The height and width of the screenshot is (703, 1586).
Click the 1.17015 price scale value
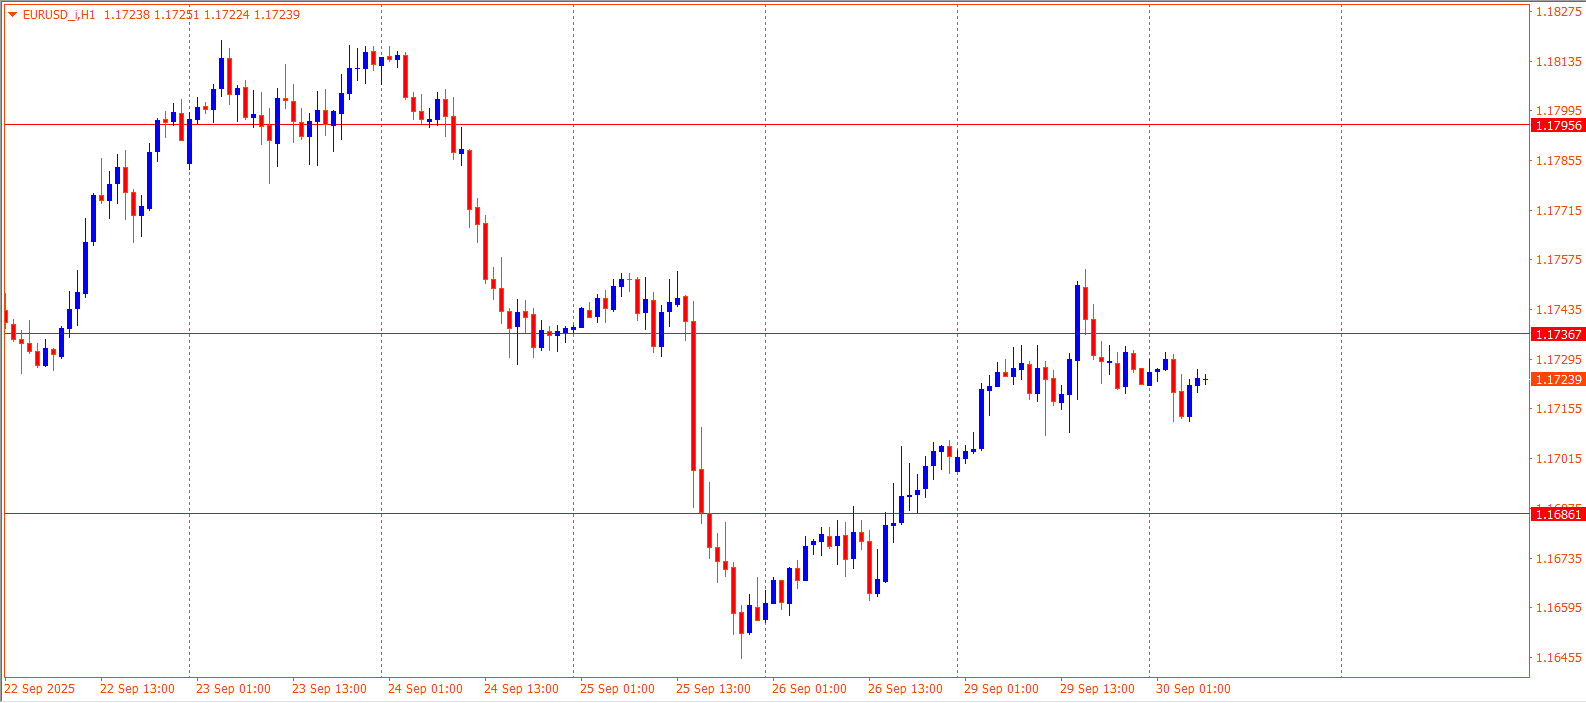tap(1558, 459)
